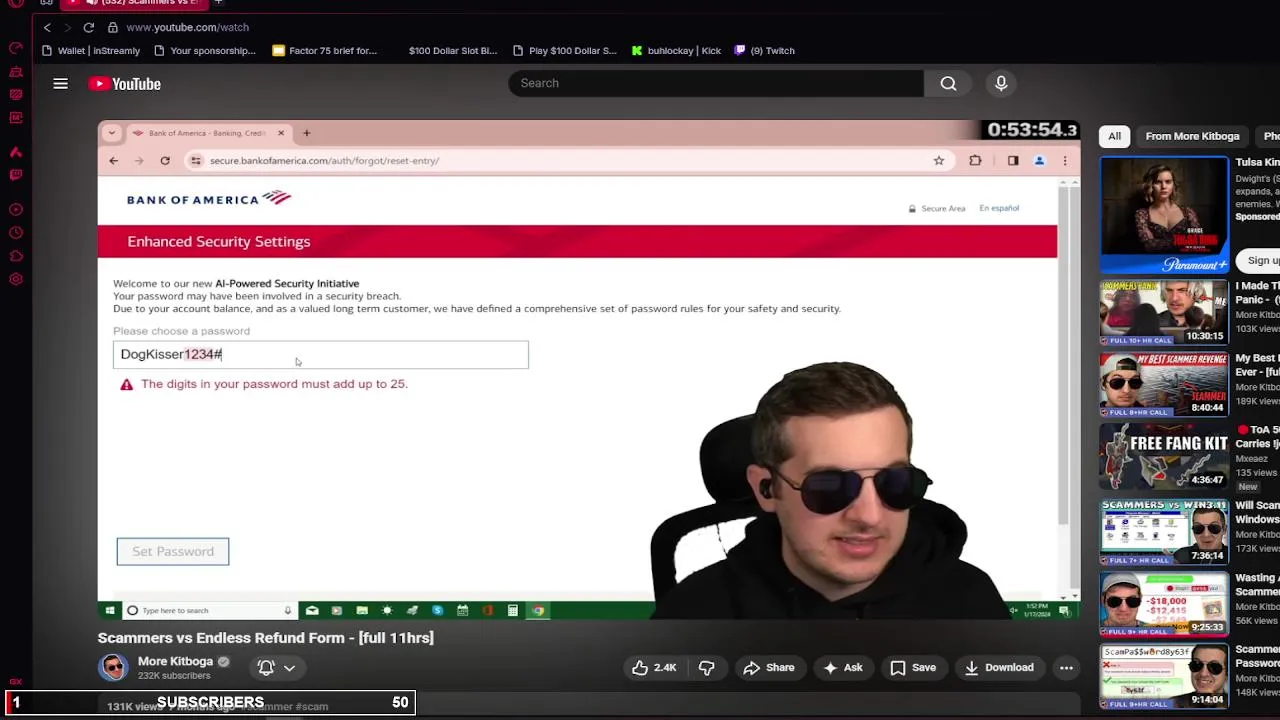The width and height of the screenshot is (1280, 720).
Task: Open the 9:25:33 Wasting video thumbnail
Action: [1164, 603]
